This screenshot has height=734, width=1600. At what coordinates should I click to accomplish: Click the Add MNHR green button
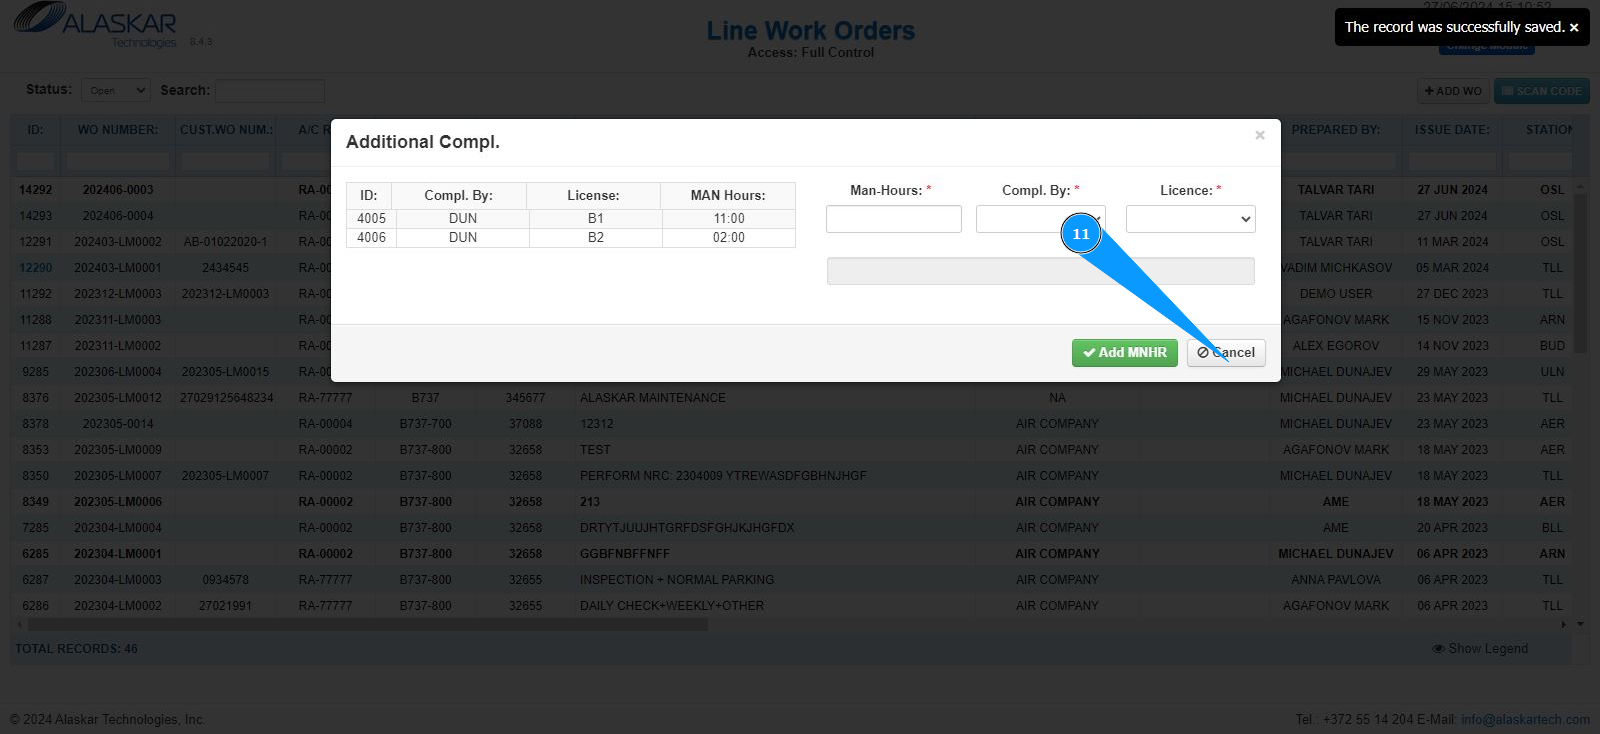(1125, 353)
